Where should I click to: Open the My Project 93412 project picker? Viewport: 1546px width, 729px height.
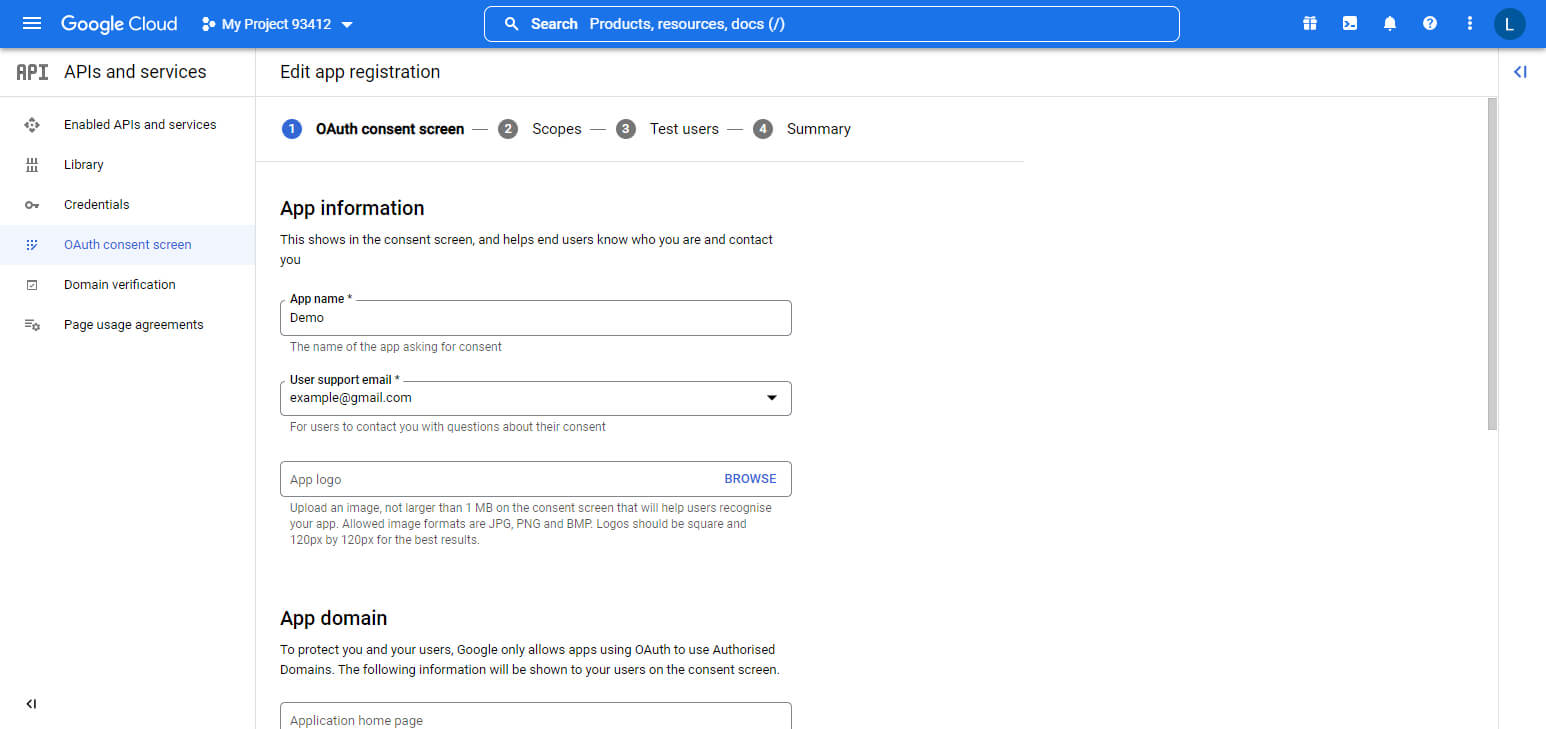pyautogui.click(x=278, y=24)
